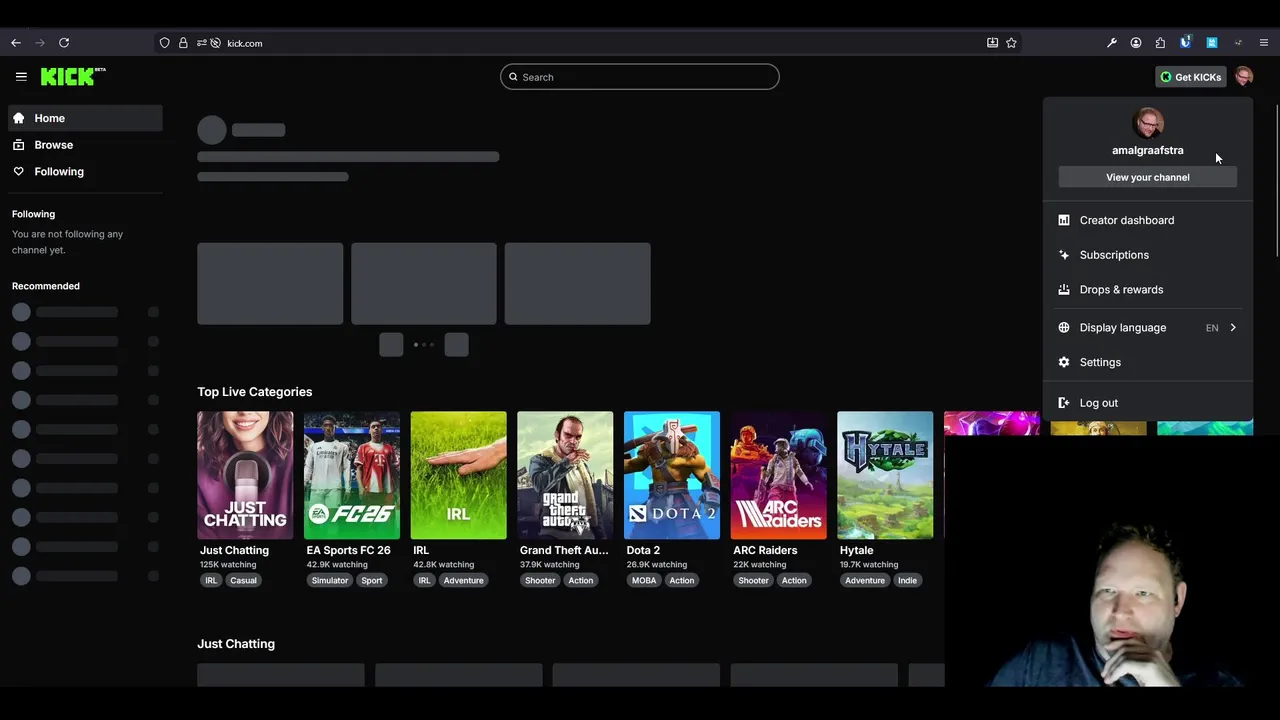
Task: Click Hytale category title text
Action: 857,551
